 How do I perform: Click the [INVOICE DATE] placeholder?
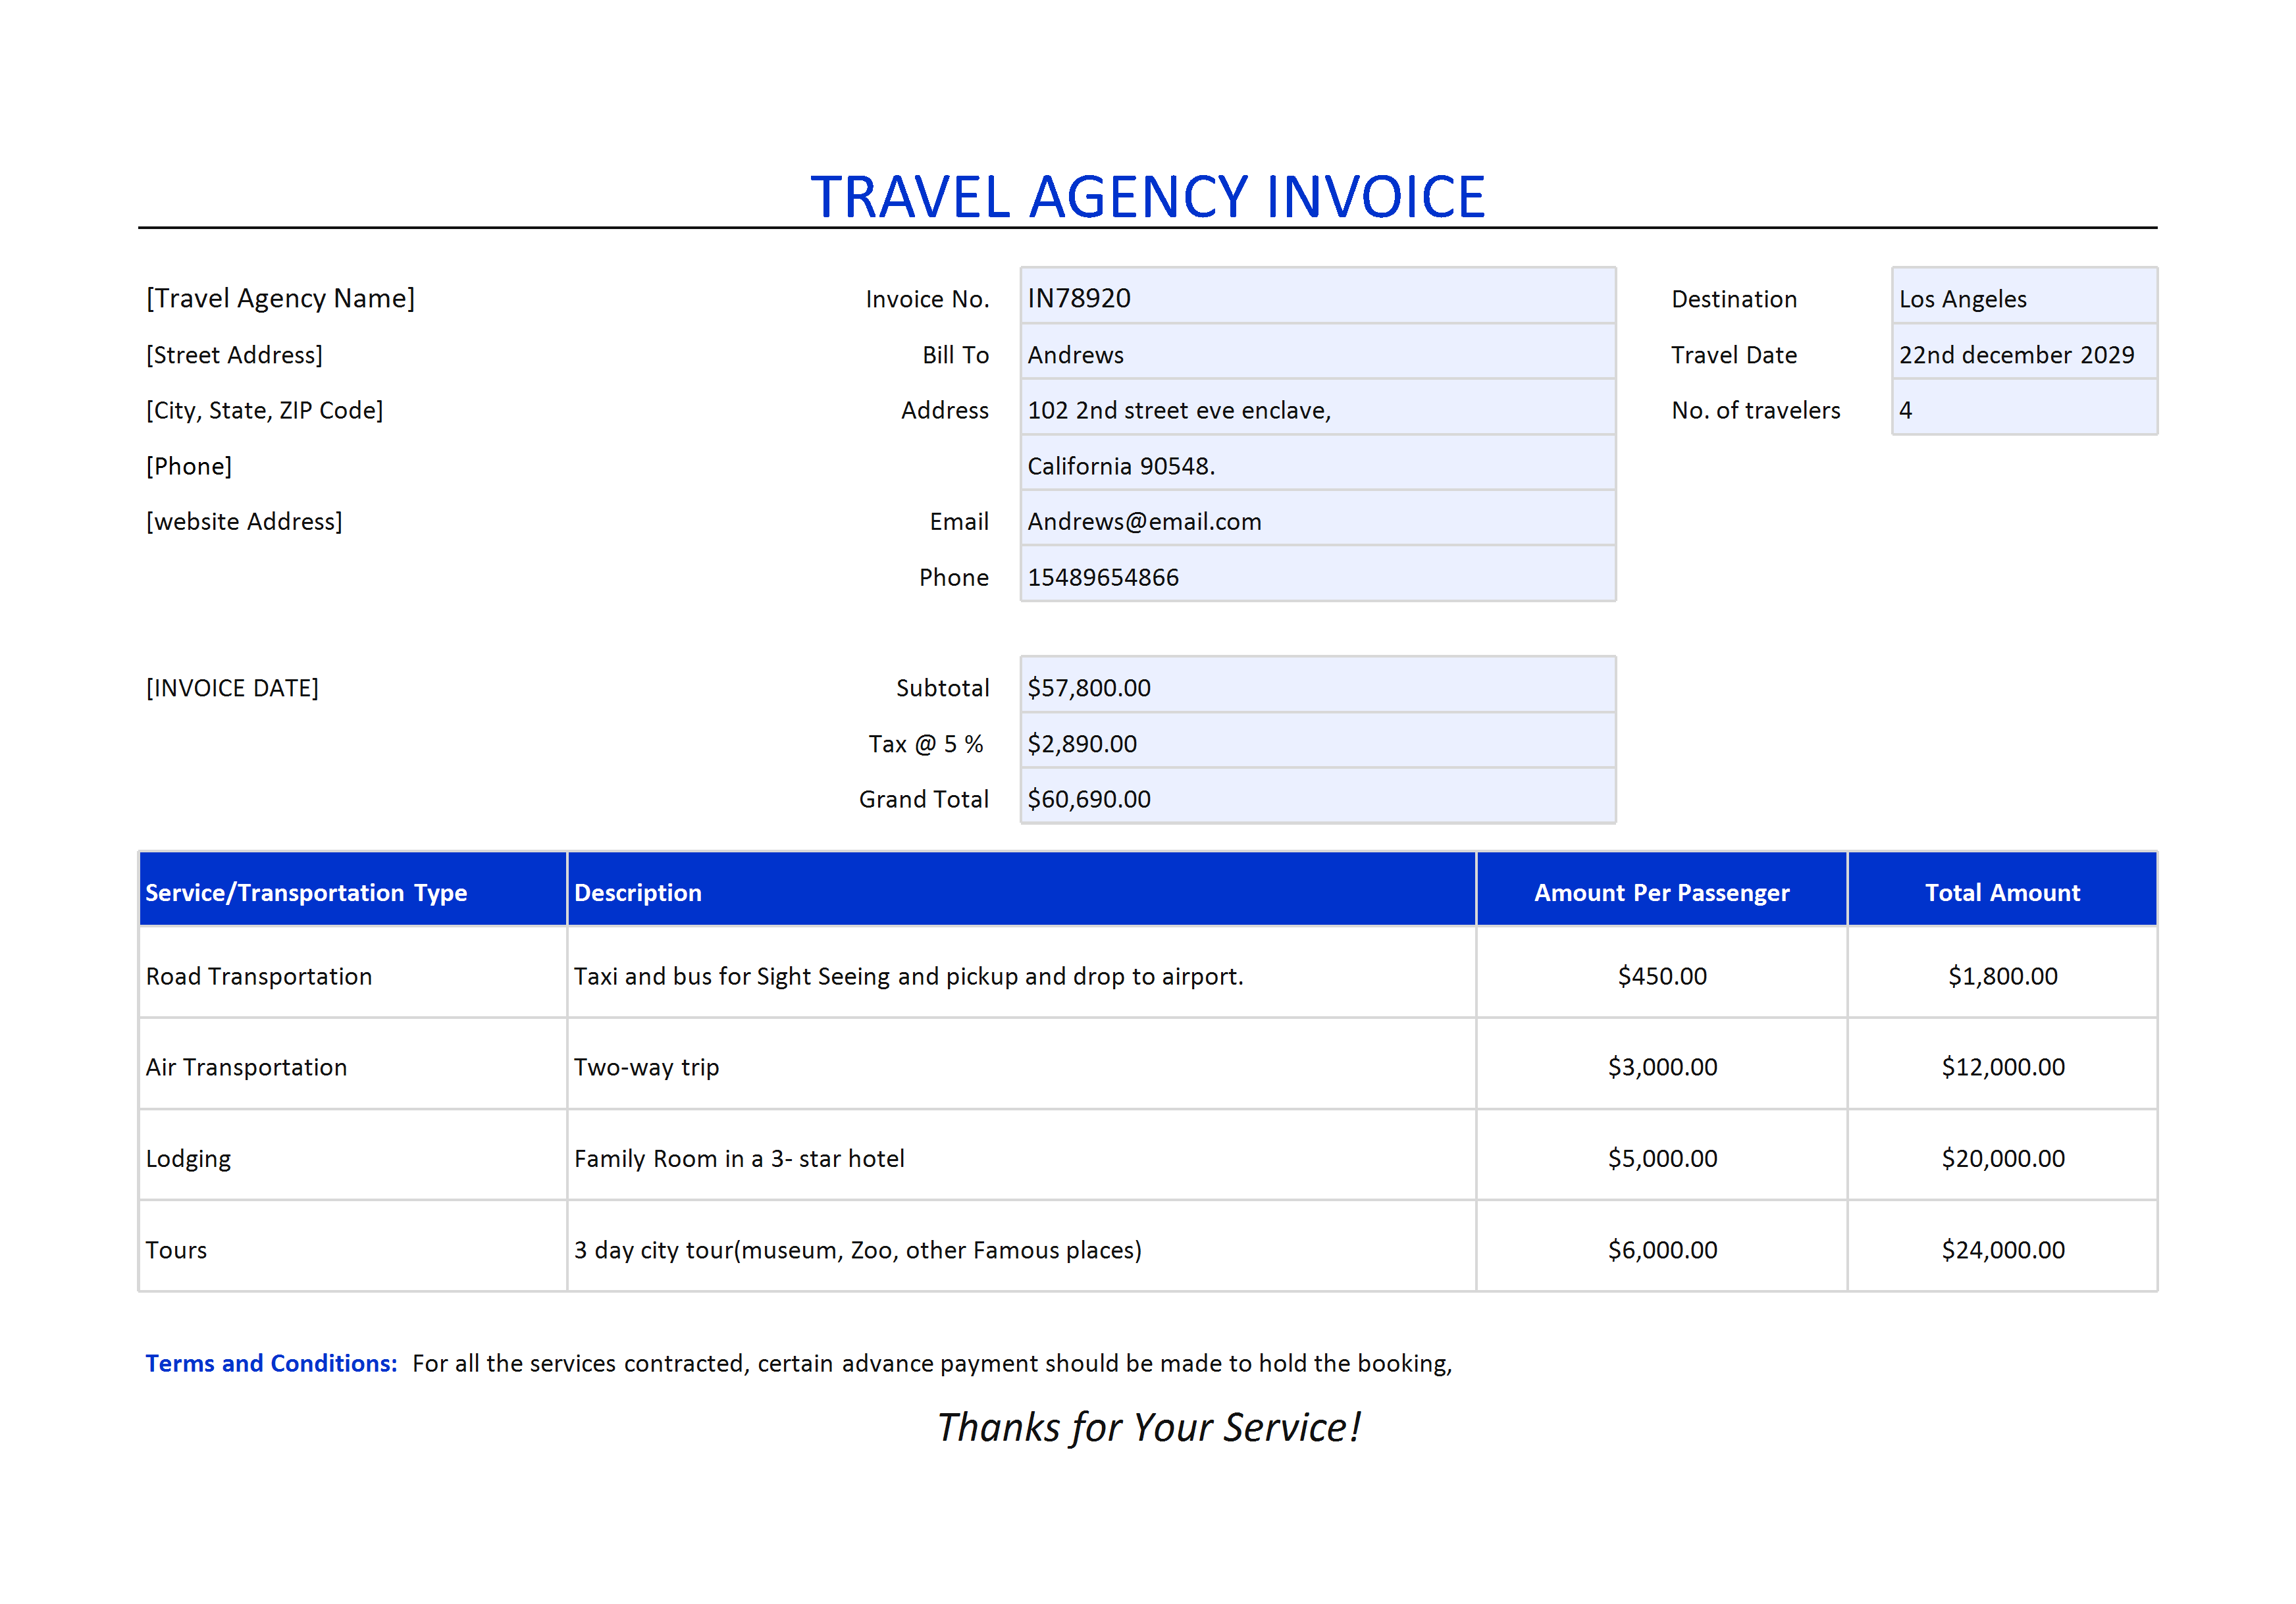tap(232, 688)
